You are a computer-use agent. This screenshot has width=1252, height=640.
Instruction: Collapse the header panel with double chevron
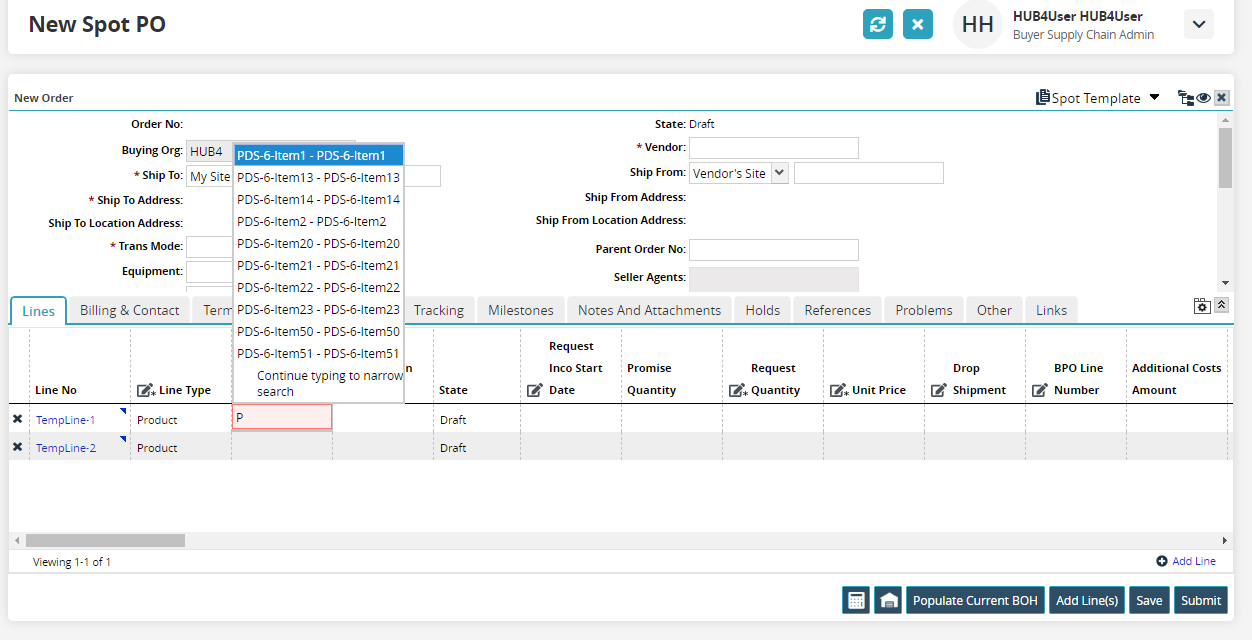coord(1221,305)
